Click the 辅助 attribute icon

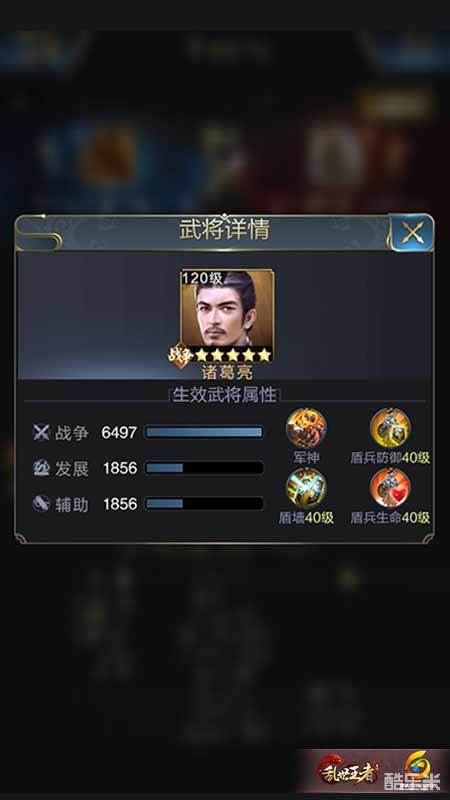41,504
